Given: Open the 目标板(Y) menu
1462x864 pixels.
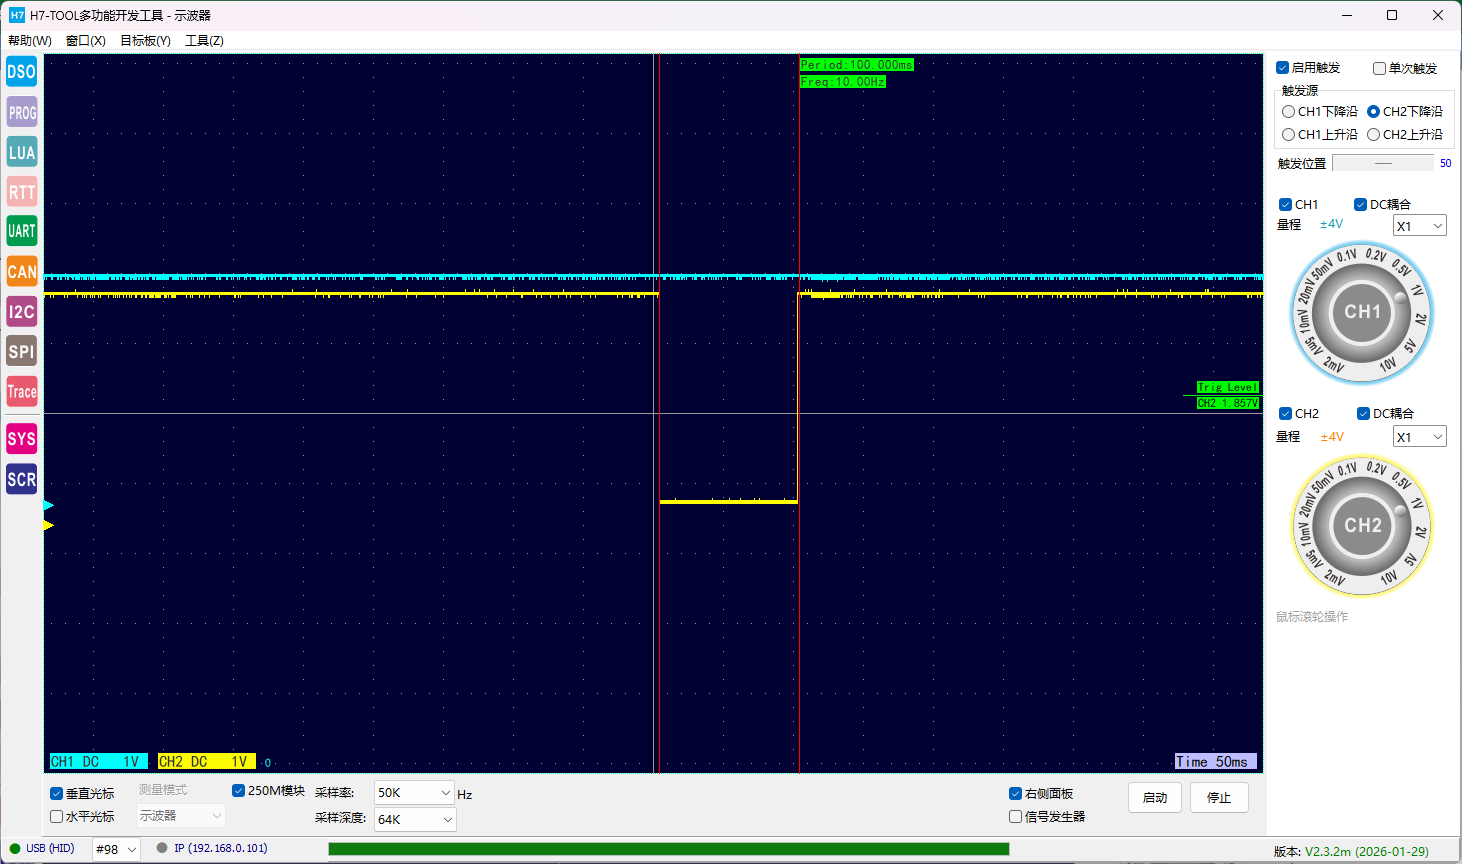Looking at the screenshot, I should click(145, 41).
